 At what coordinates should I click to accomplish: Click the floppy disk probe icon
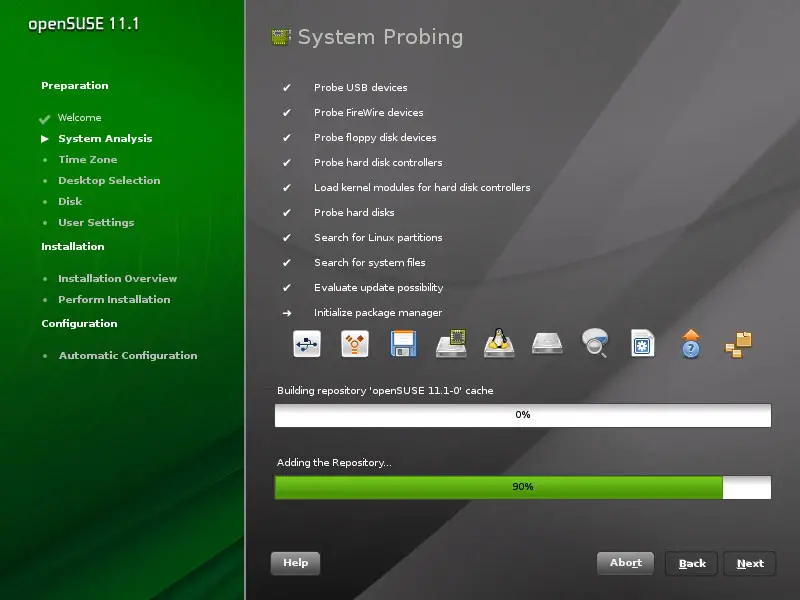(x=403, y=343)
